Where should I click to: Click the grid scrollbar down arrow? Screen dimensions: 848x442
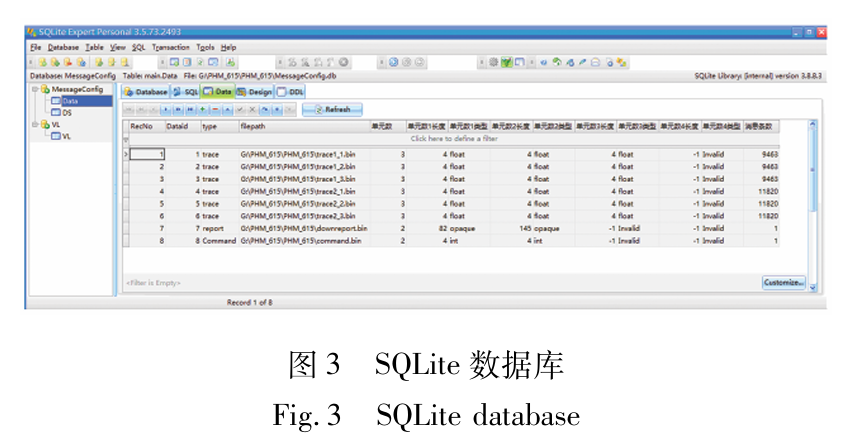coord(812,288)
